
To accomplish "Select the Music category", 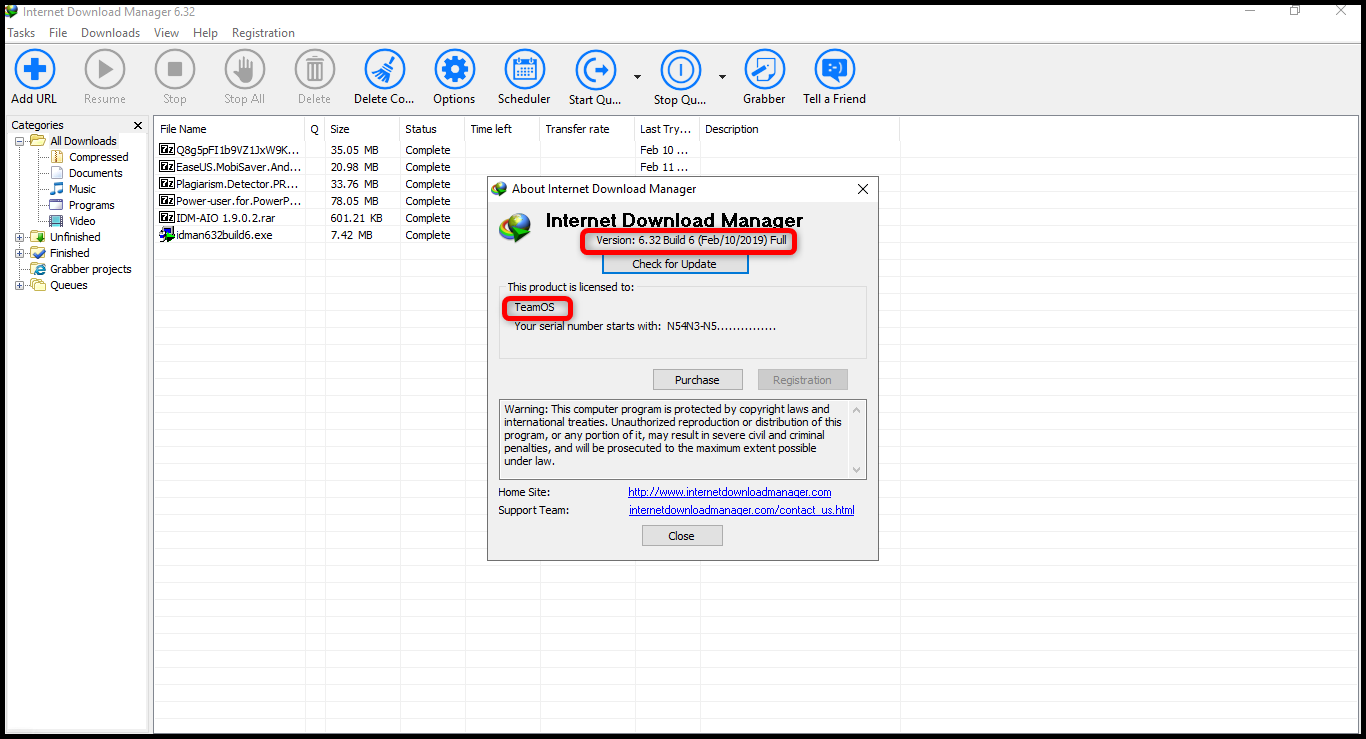I will 82,189.
